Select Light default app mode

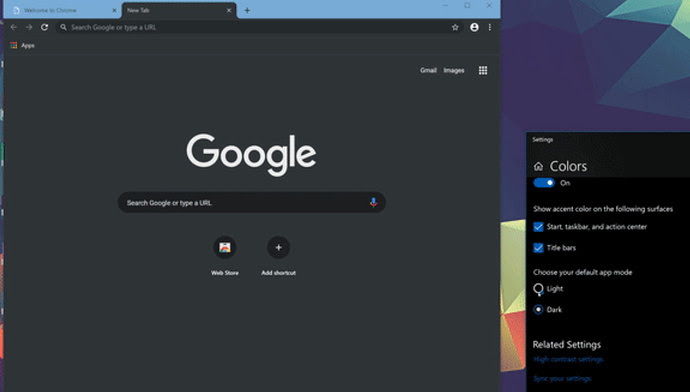(538, 289)
